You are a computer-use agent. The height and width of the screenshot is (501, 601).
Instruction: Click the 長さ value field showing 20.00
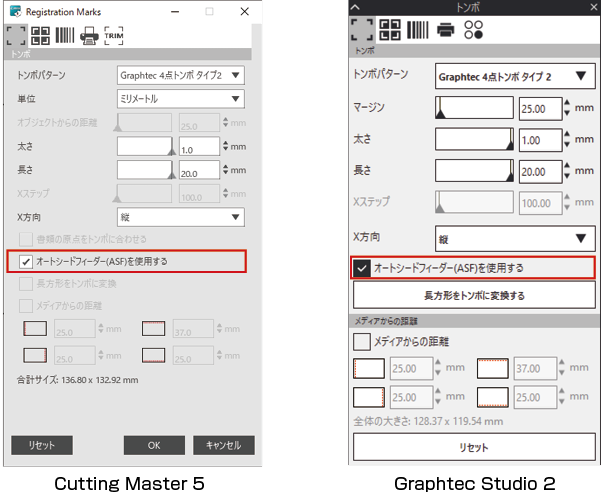pos(539,172)
